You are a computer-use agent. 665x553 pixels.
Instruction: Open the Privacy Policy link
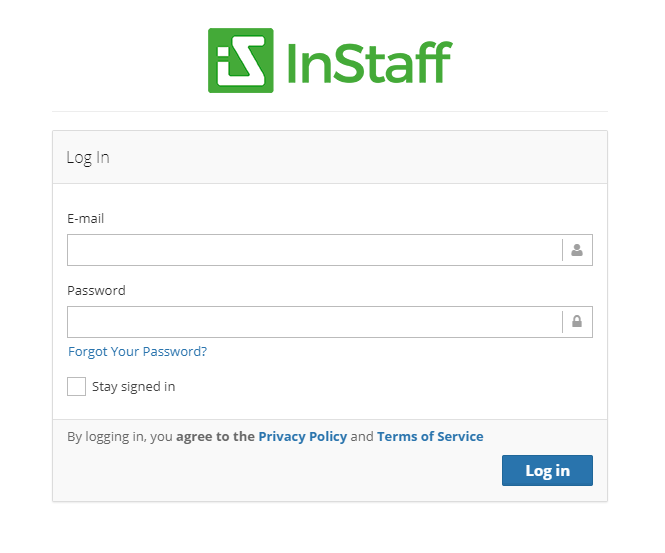click(303, 436)
